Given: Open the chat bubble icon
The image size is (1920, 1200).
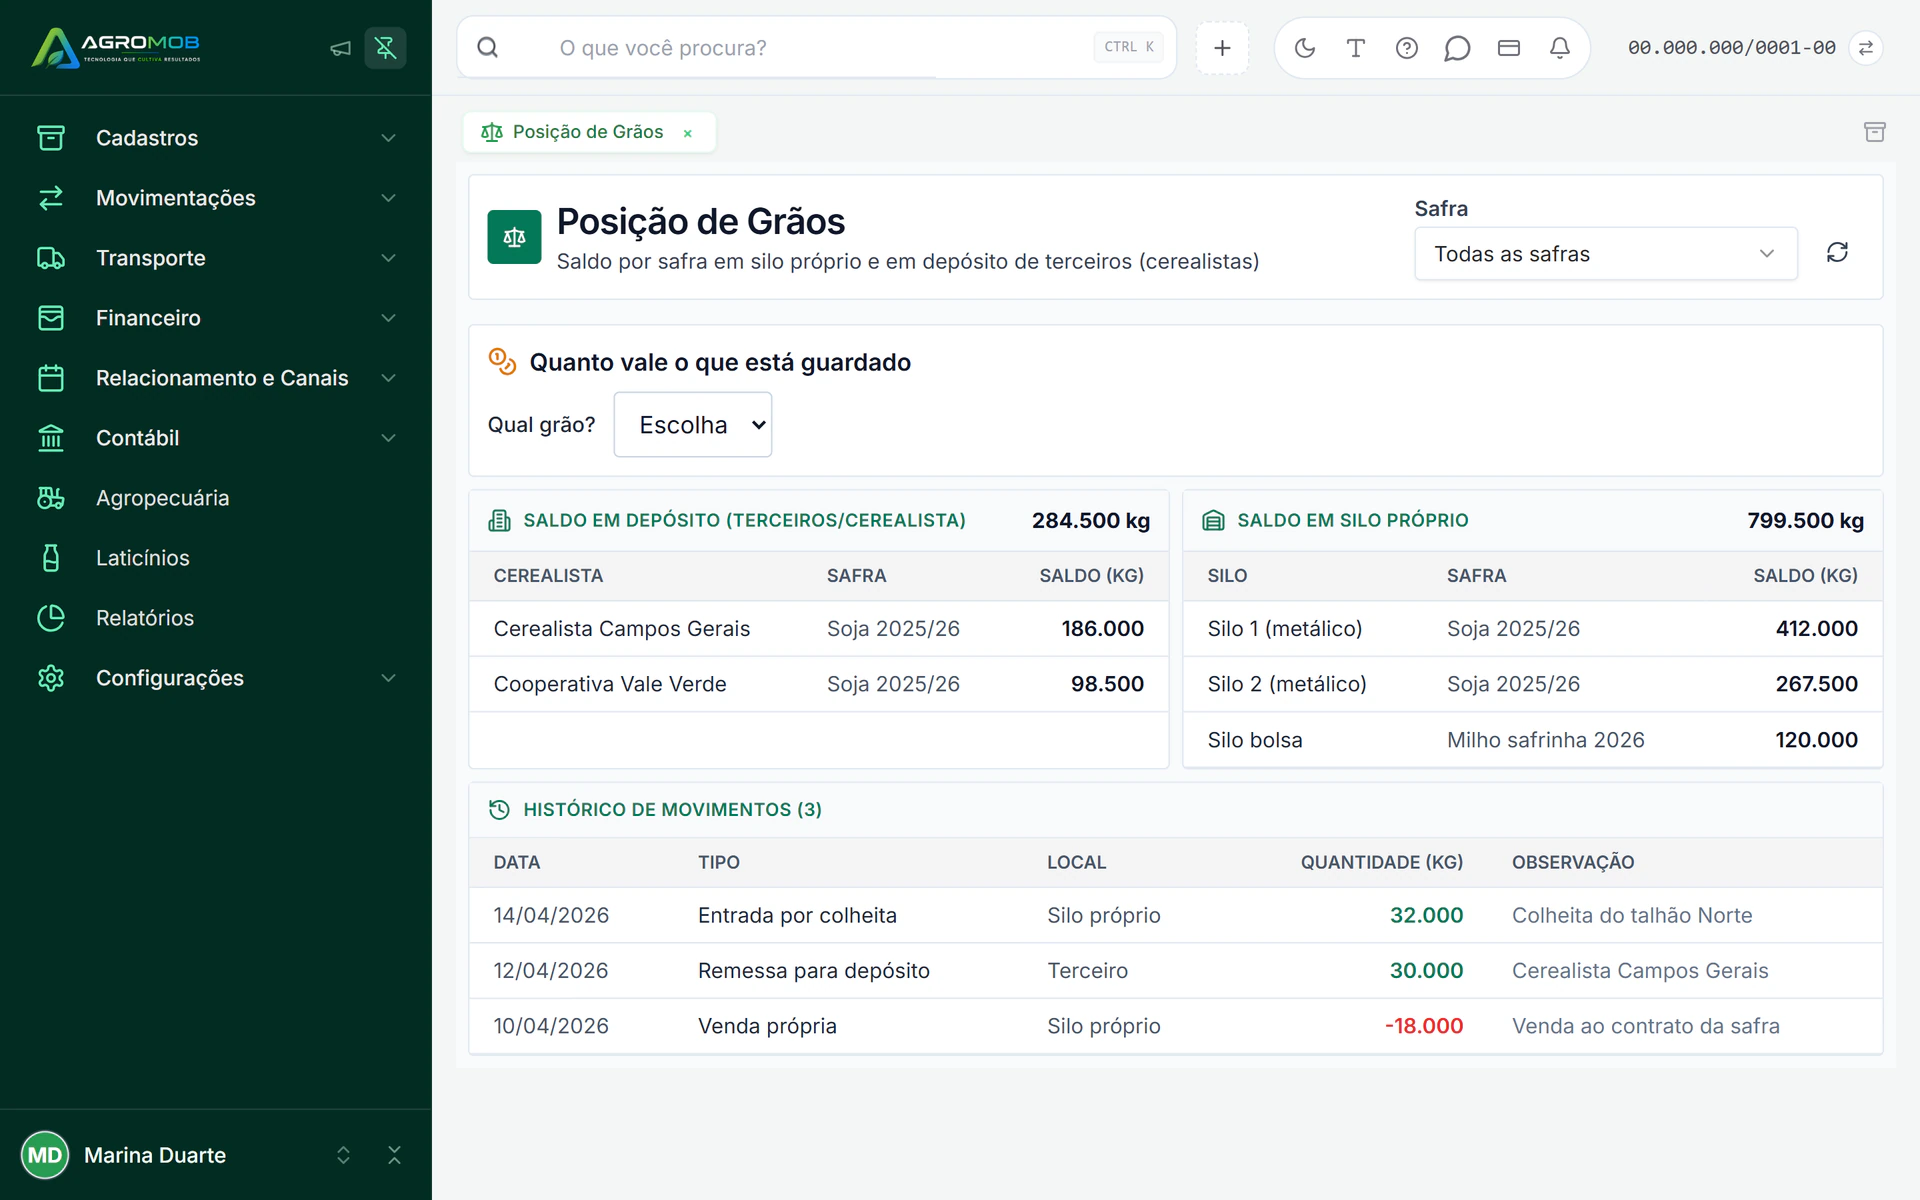Looking at the screenshot, I should 1457,48.
